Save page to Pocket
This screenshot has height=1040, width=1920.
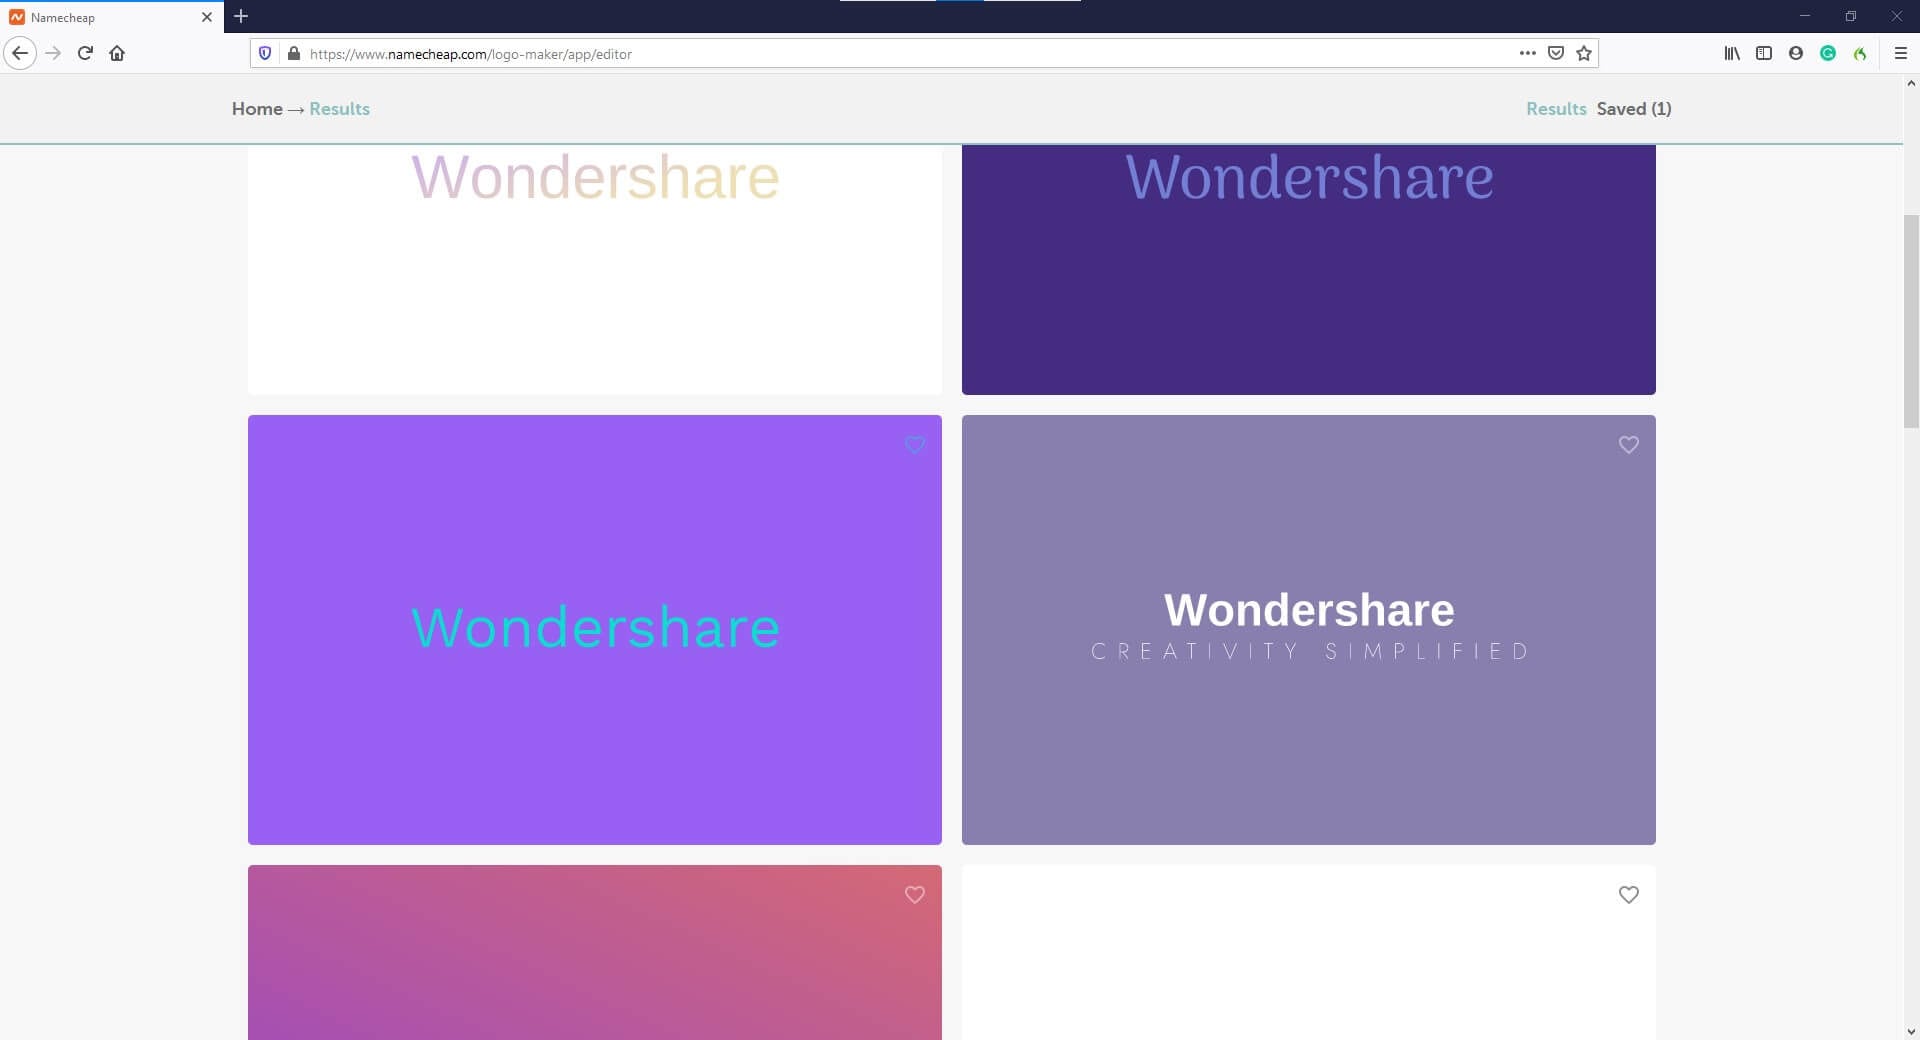[x=1555, y=53]
